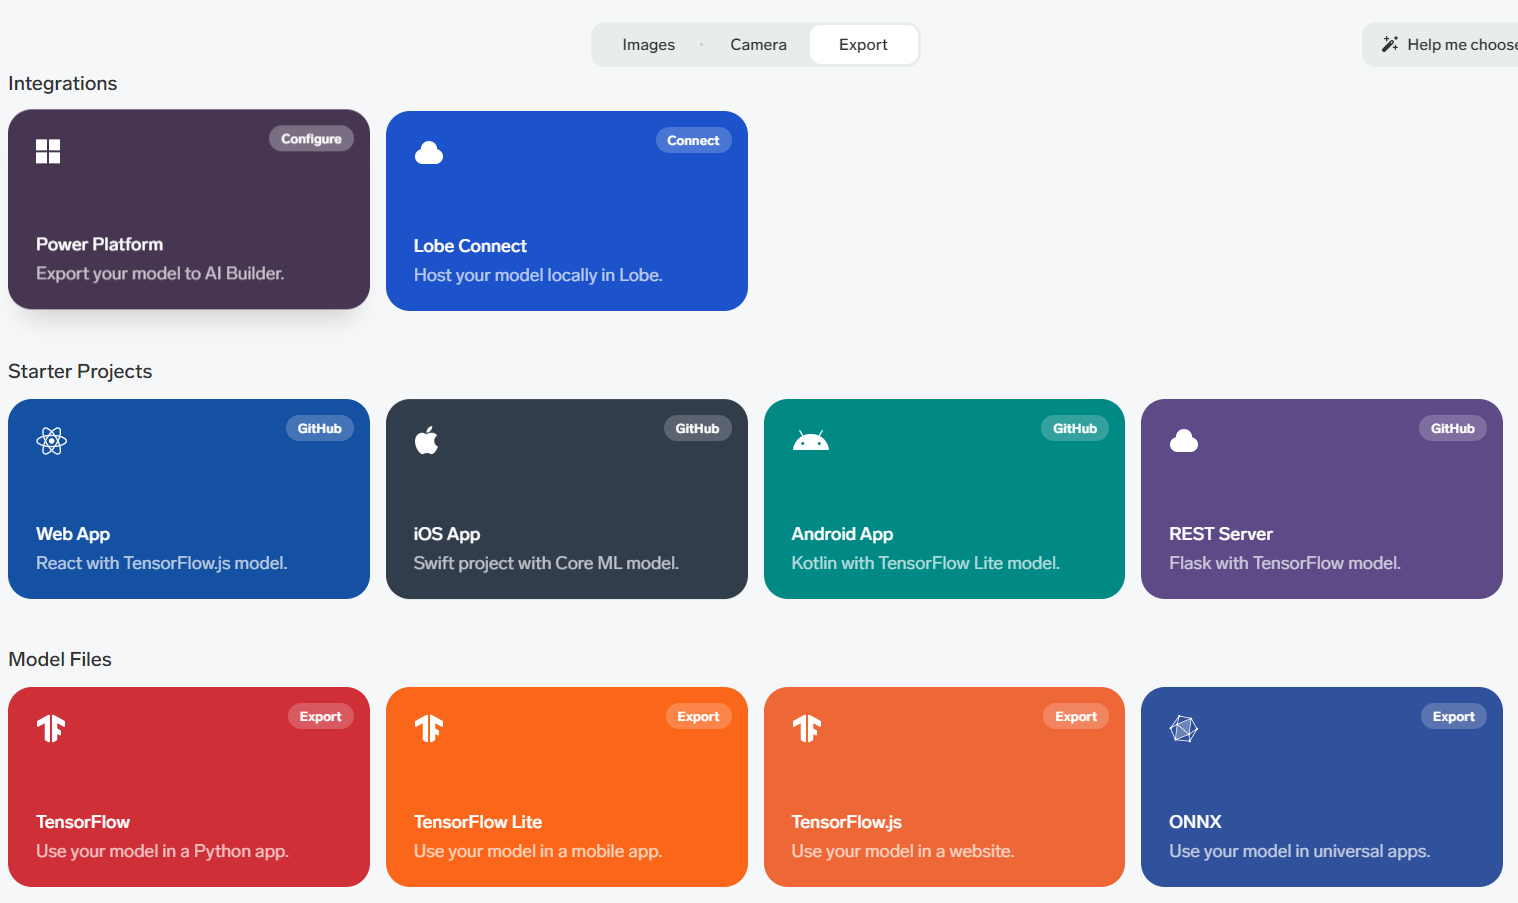
Task: Click the REST Server cloud icon
Action: [1184, 441]
